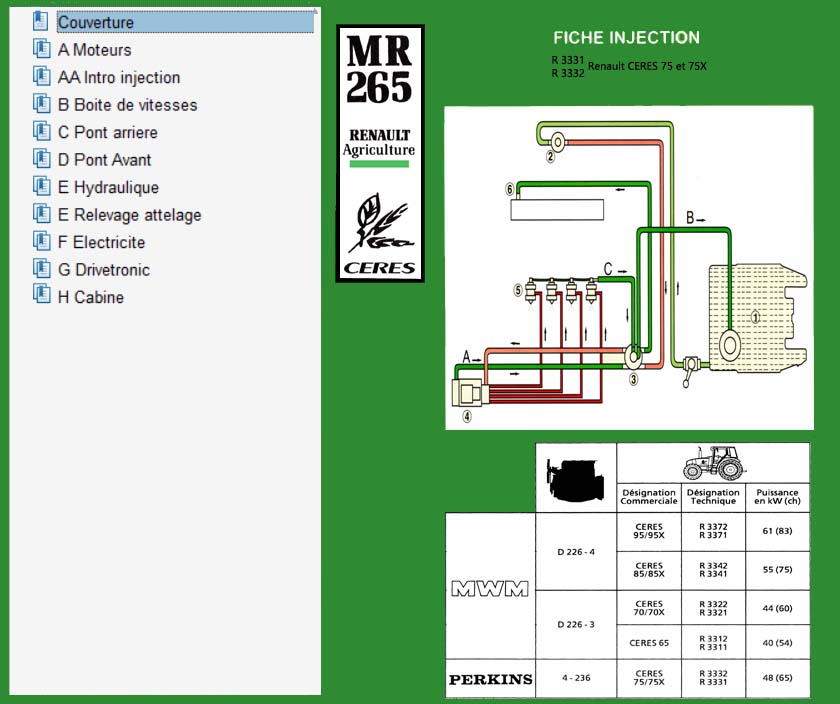The image size is (840, 704).
Task: Click the injection pump labeled 4
Action: pyautogui.click(x=469, y=392)
